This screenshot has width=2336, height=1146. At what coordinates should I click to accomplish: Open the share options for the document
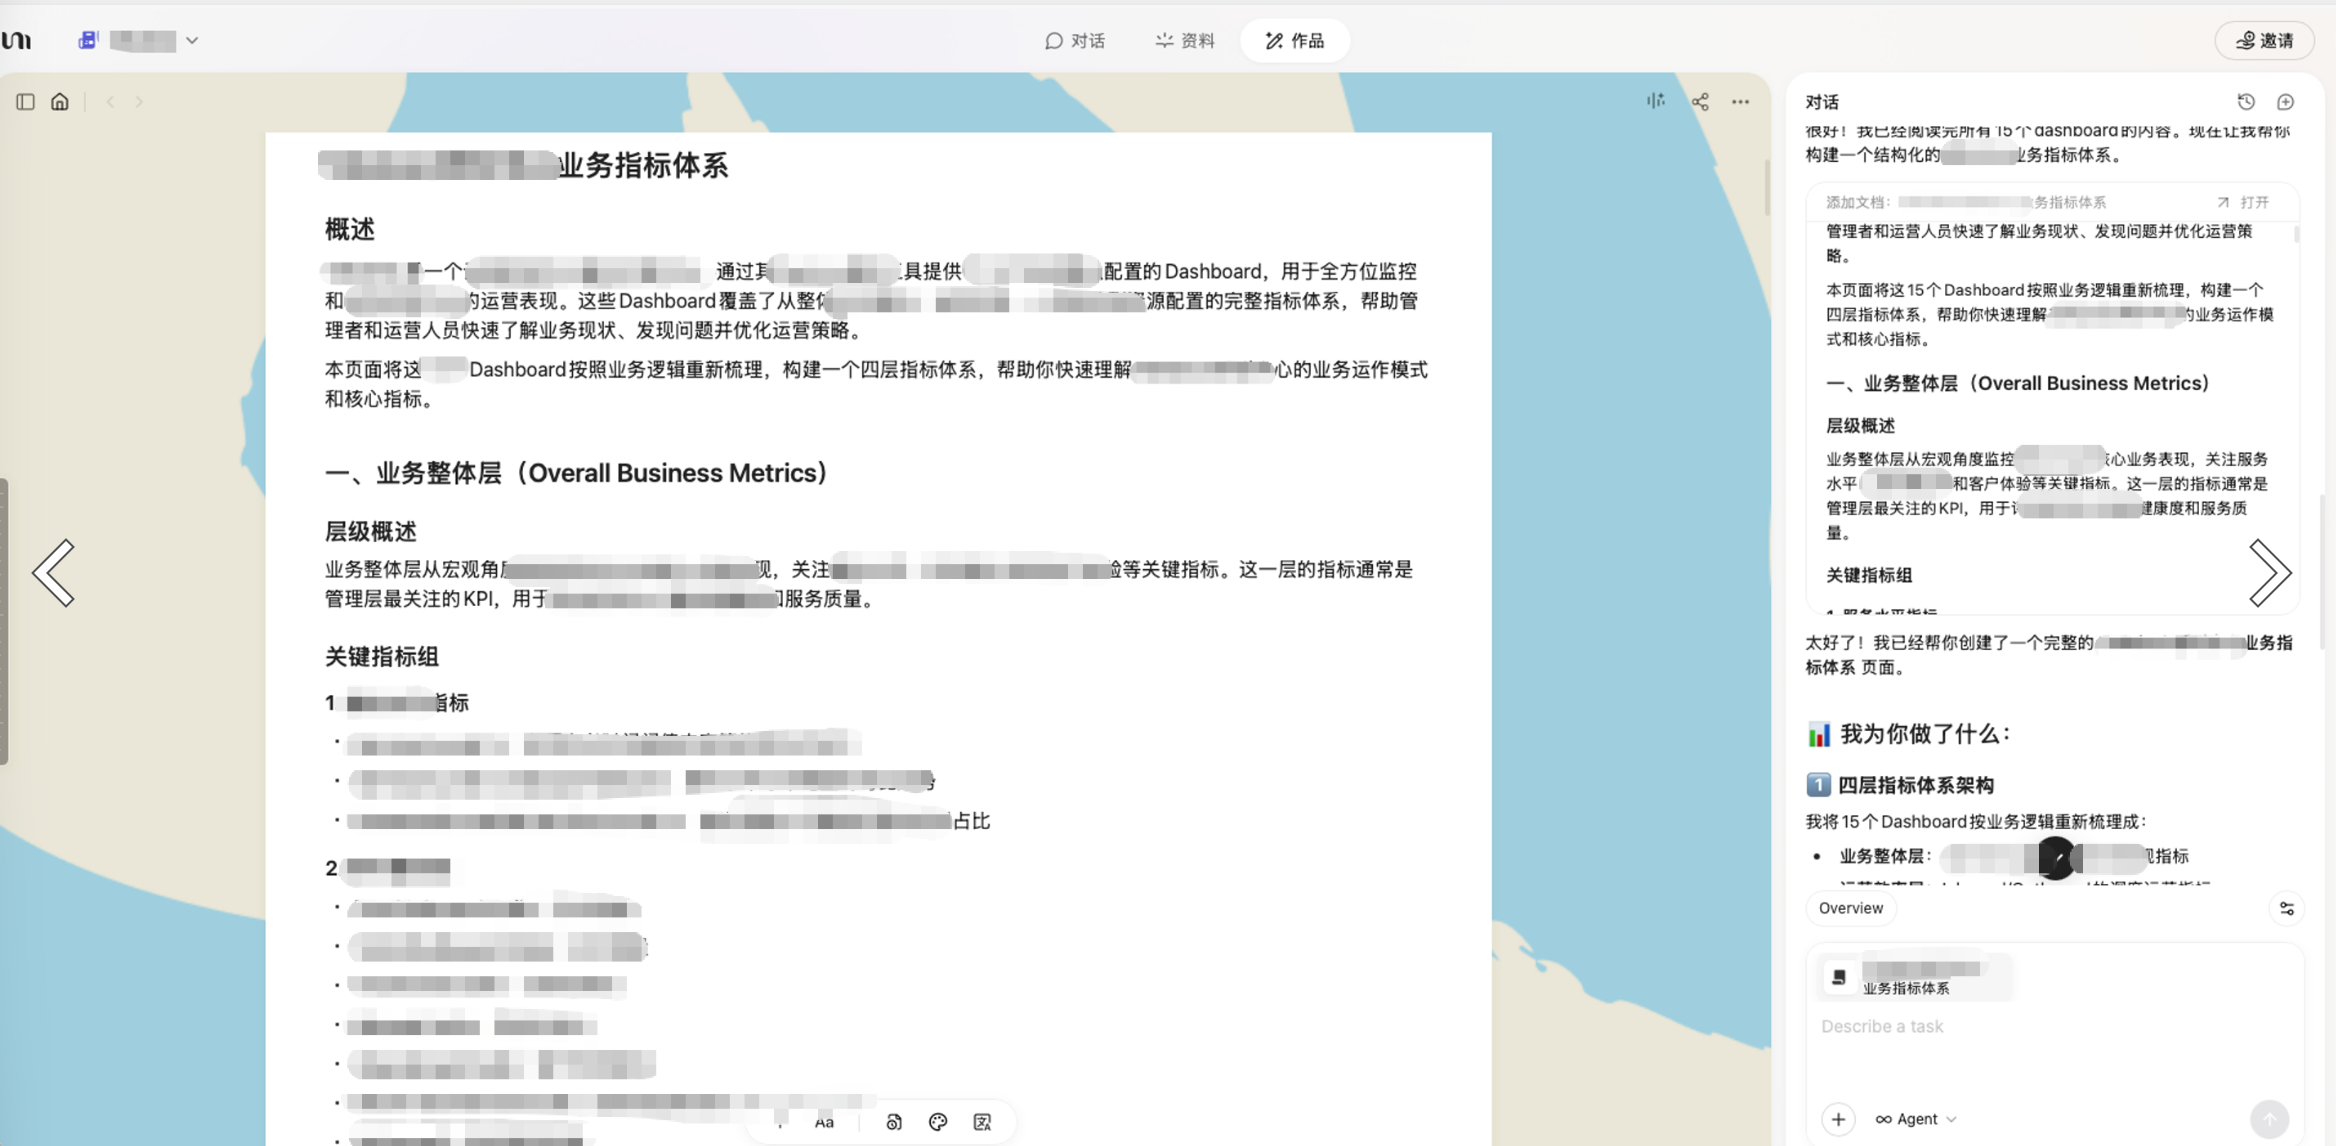point(1701,101)
